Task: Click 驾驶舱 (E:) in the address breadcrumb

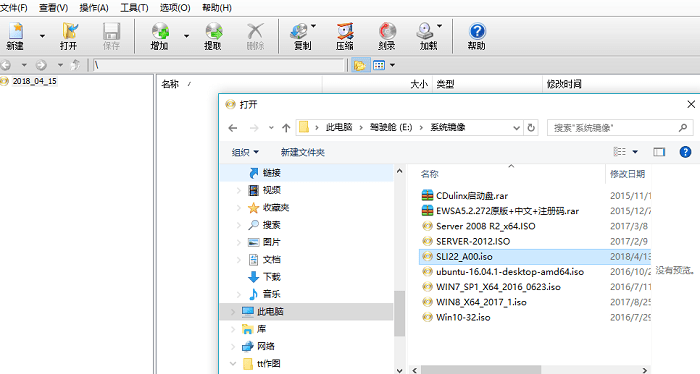Action: (391, 128)
